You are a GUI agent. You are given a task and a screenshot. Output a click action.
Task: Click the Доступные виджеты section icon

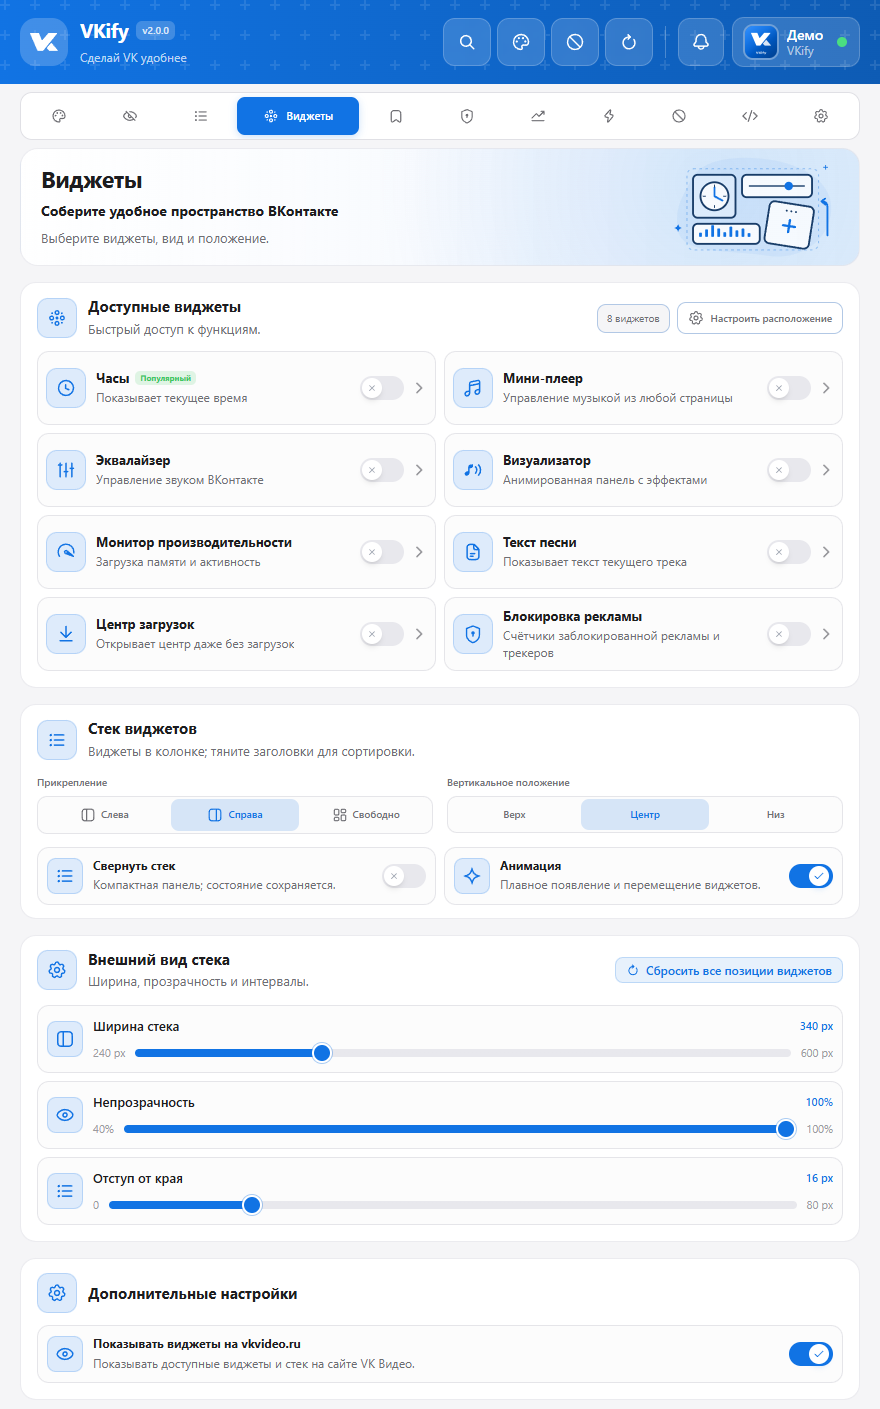click(57, 318)
